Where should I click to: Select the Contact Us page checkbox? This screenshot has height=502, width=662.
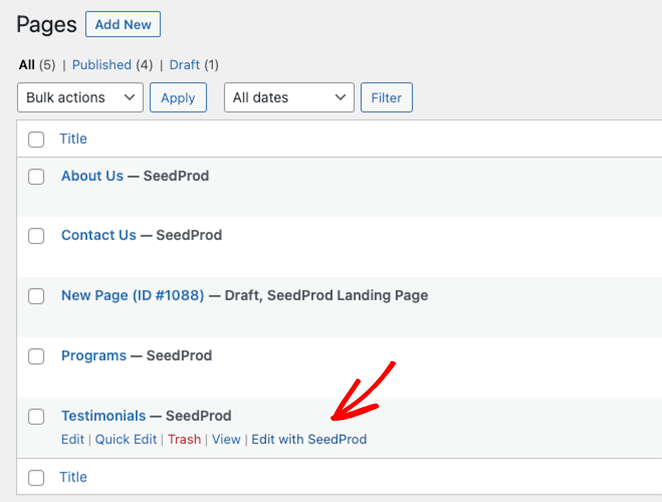(x=36, y=236)
